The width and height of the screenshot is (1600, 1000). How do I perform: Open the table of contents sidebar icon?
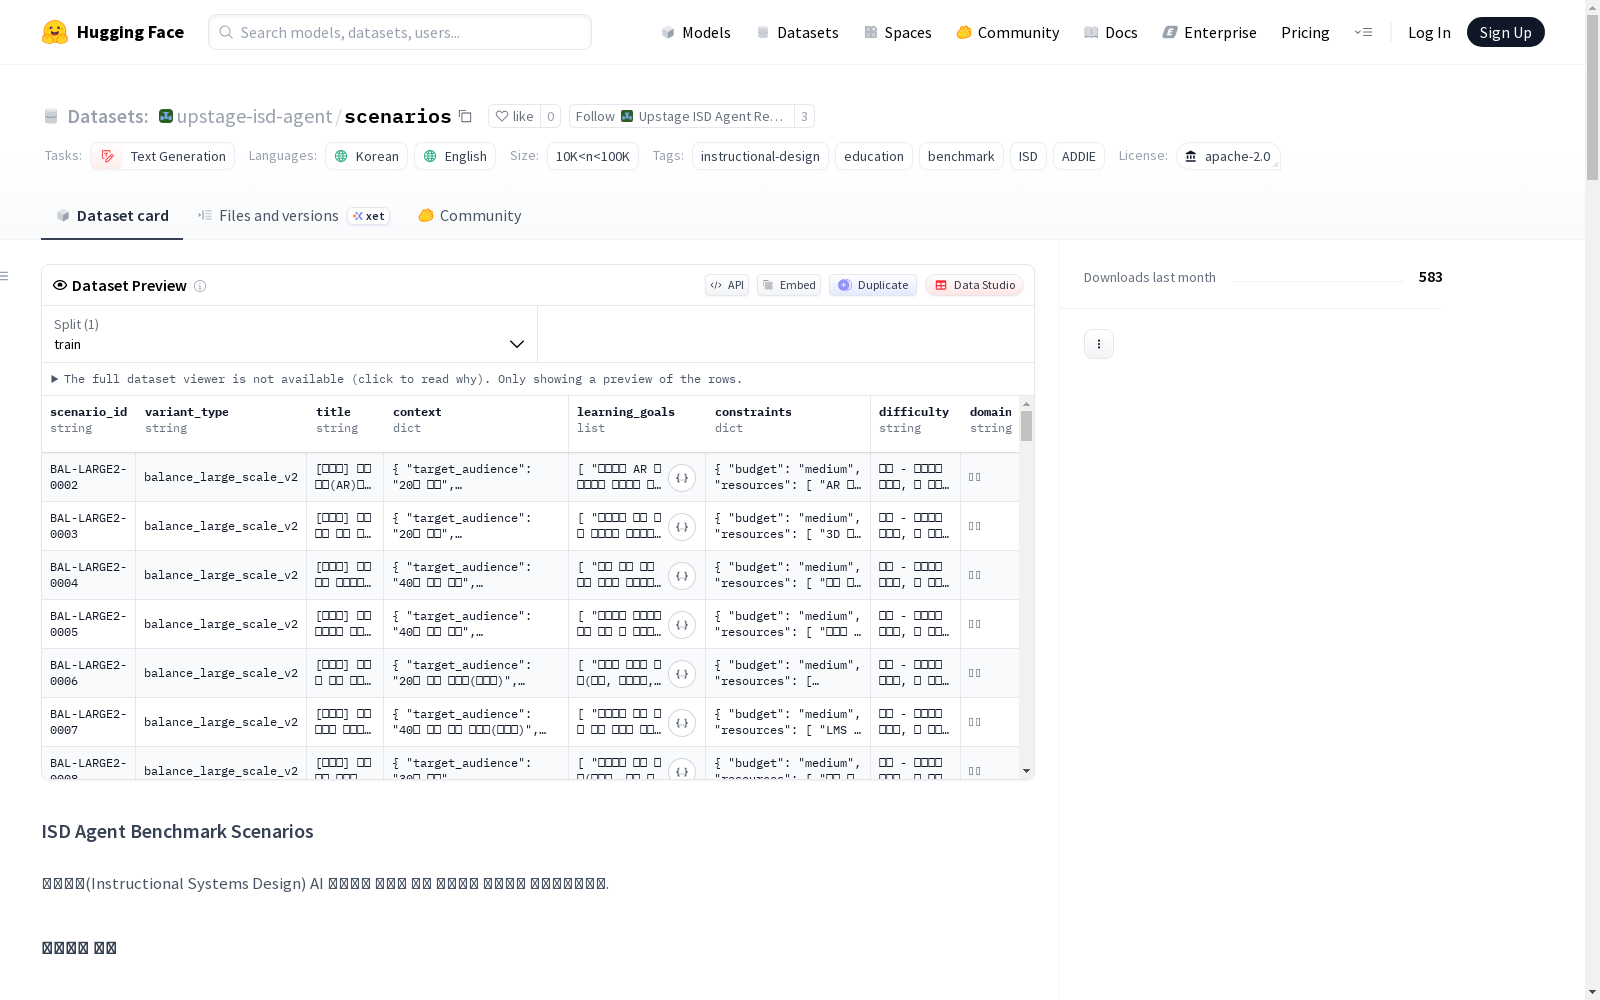tap(5, 276)
